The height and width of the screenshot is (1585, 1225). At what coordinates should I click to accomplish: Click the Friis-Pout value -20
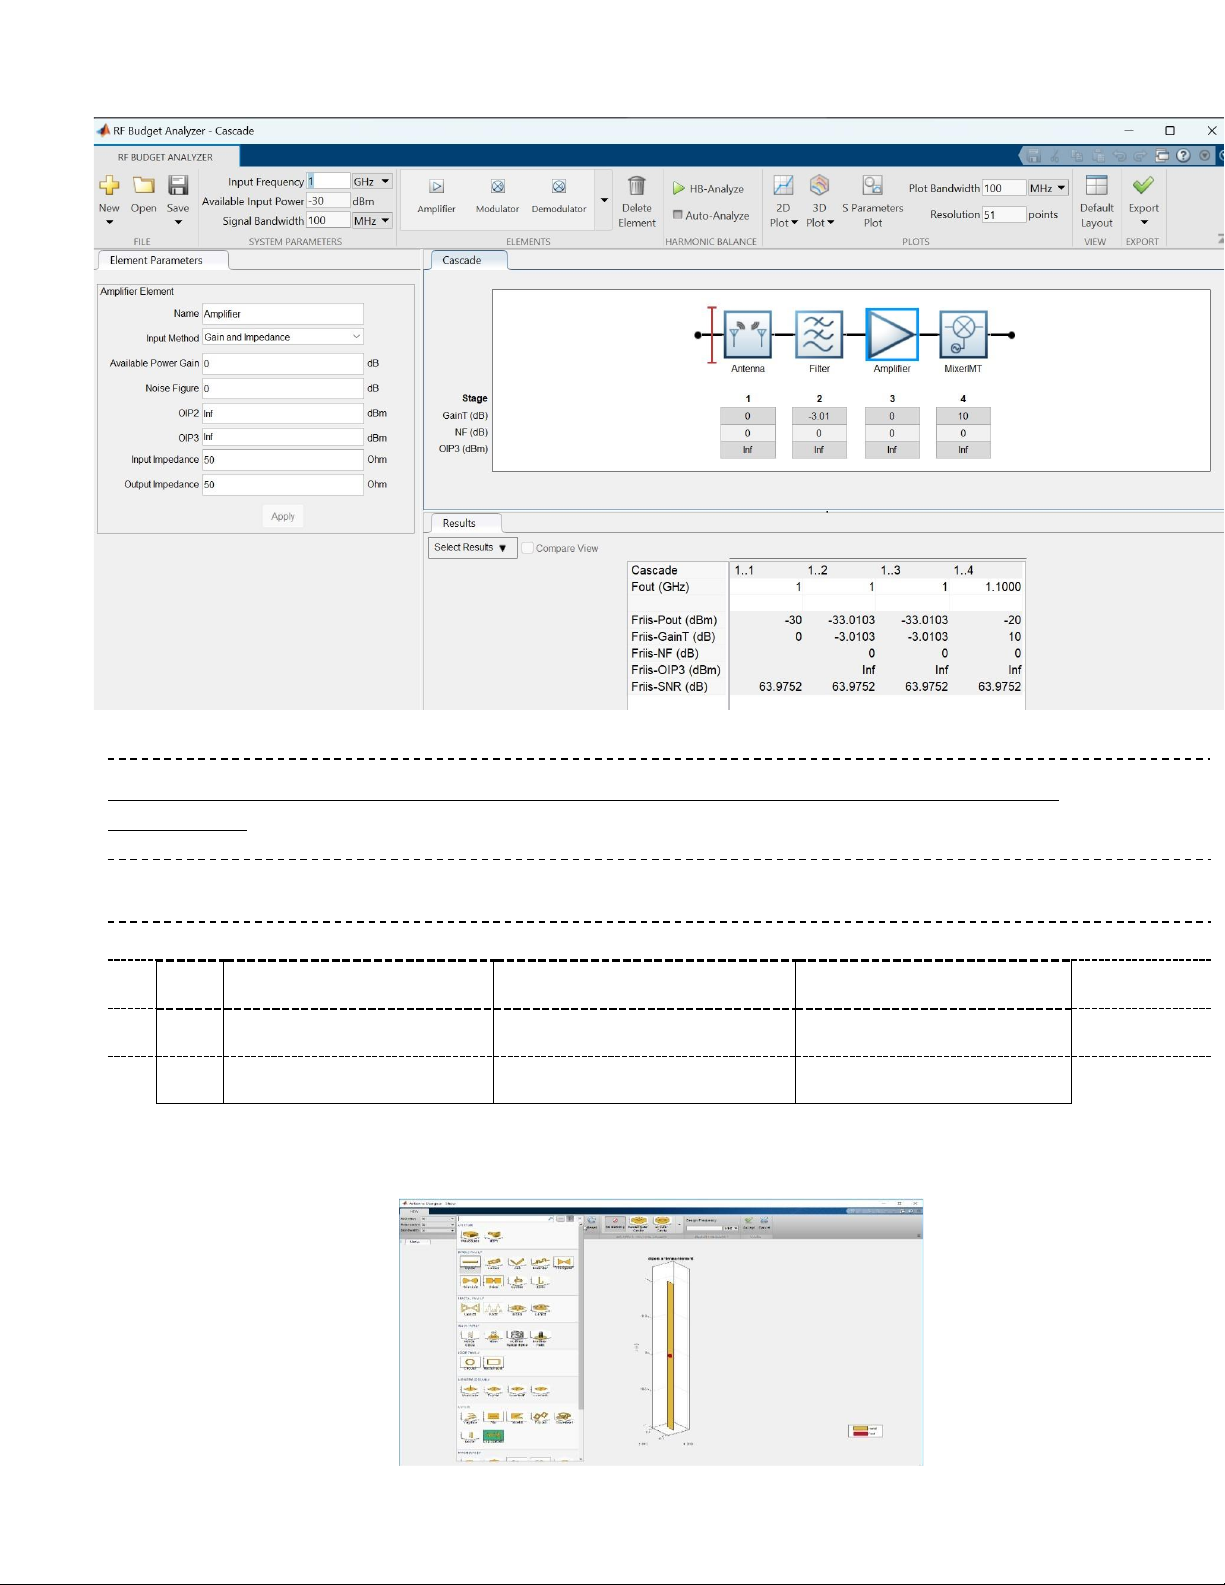pyautogui.click(x=1013, y=620)
